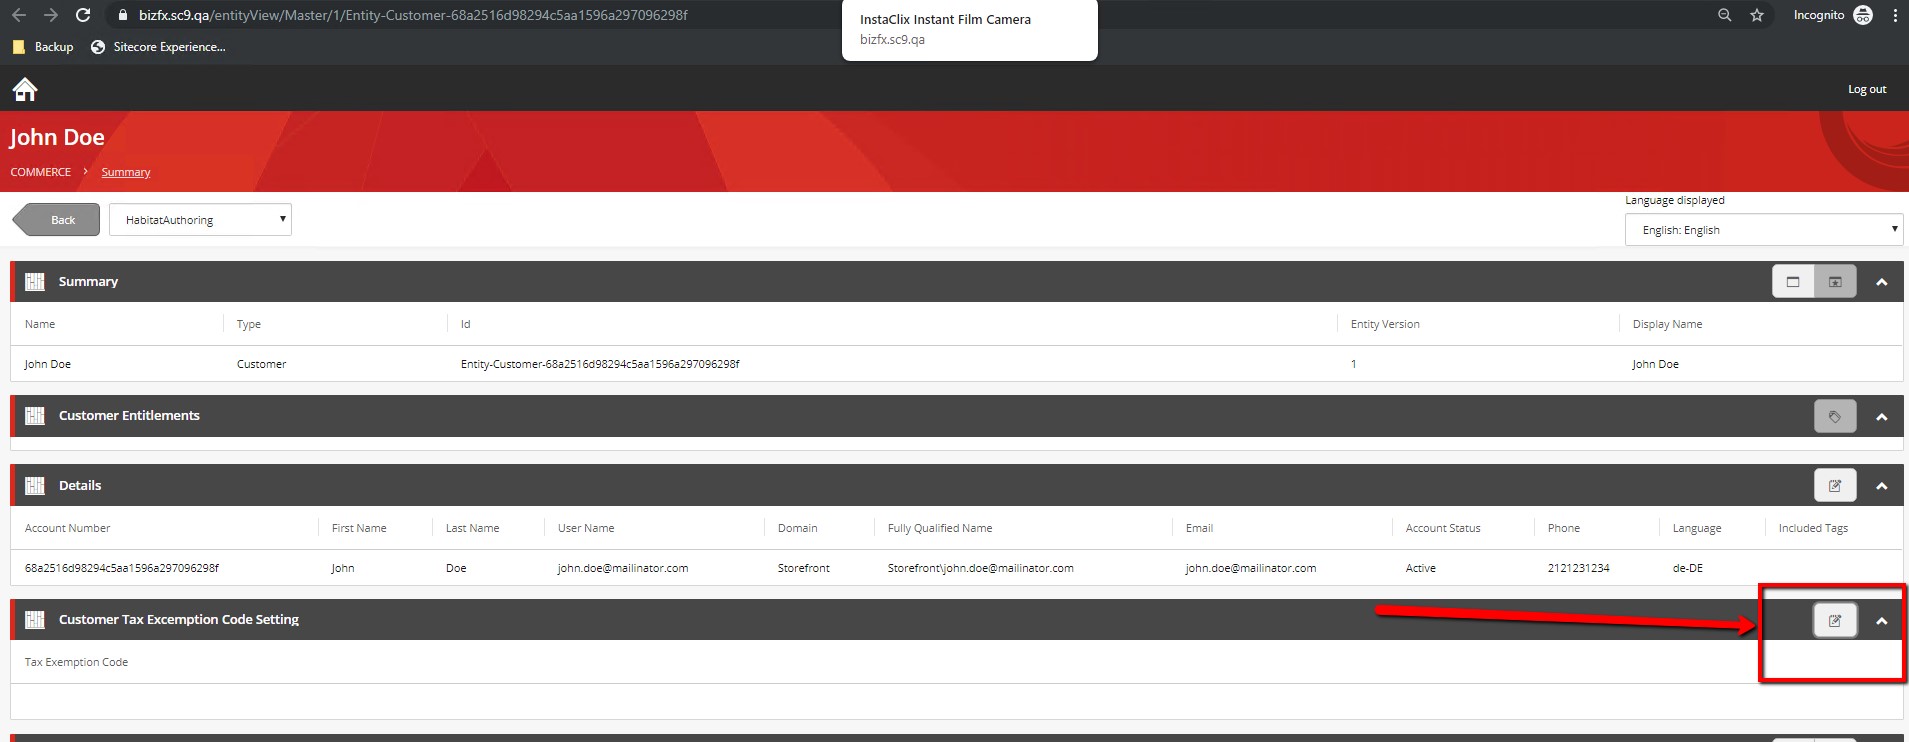Click the Customer Entitlements tag icon
This screenshot has height=742, width=1909.
point(1835,417)
